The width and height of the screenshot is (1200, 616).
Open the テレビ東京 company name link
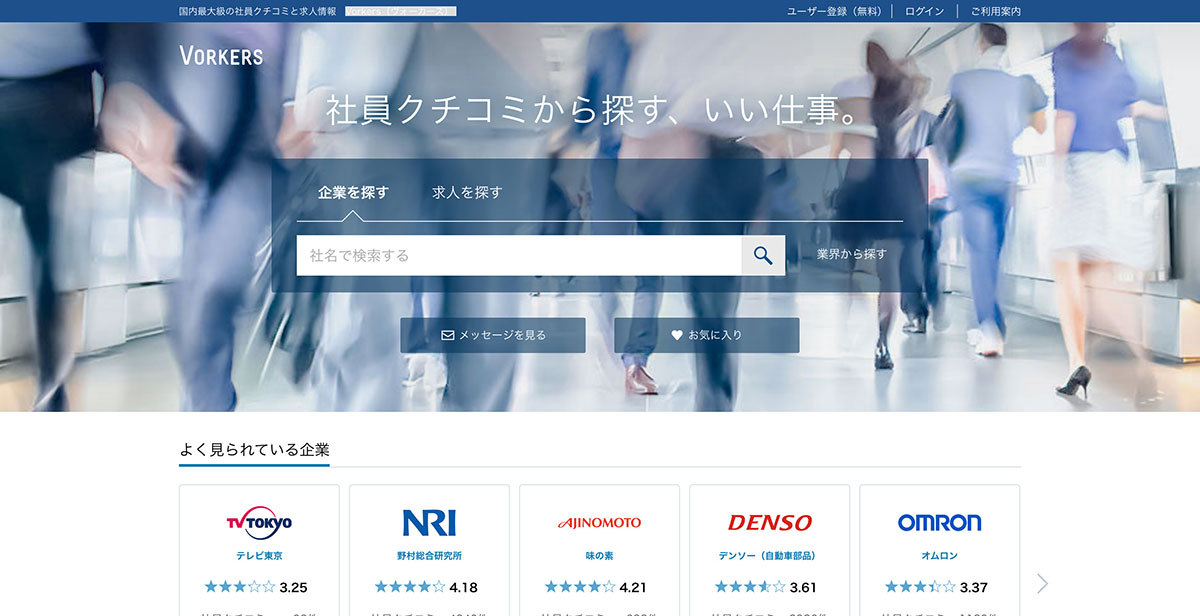click(259, 555)
